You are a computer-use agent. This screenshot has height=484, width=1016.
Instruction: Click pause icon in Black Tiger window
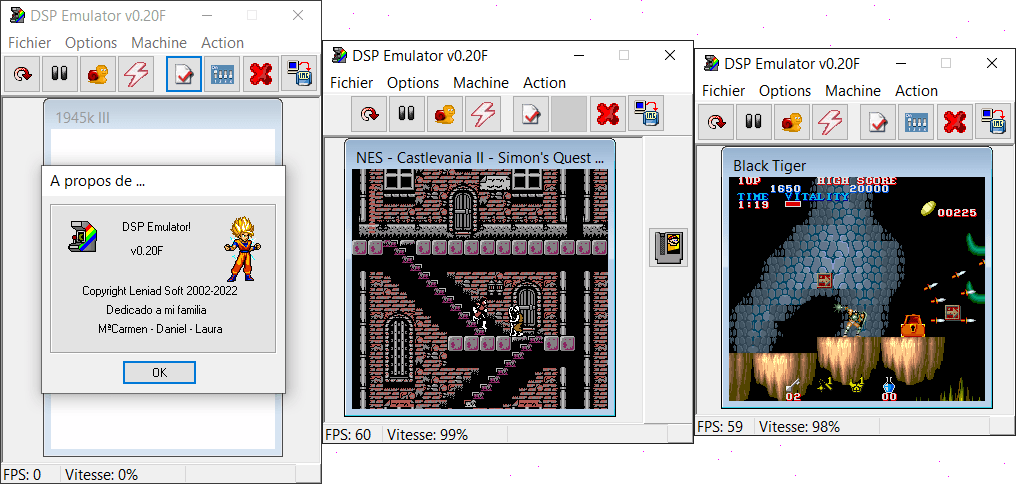[x=753, y=121]
